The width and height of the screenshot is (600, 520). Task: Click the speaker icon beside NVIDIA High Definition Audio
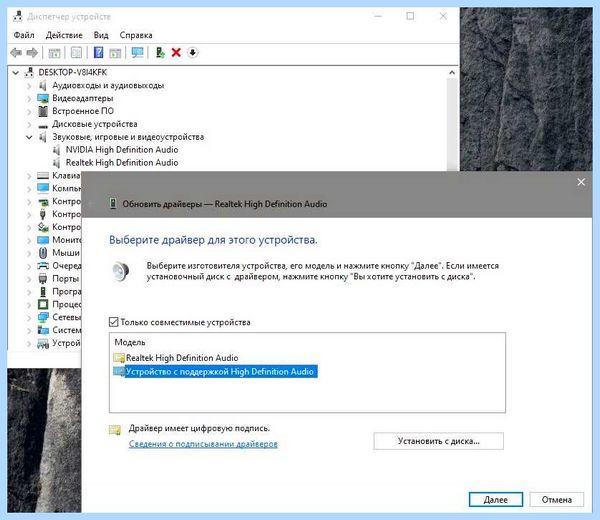pos(57,150)
